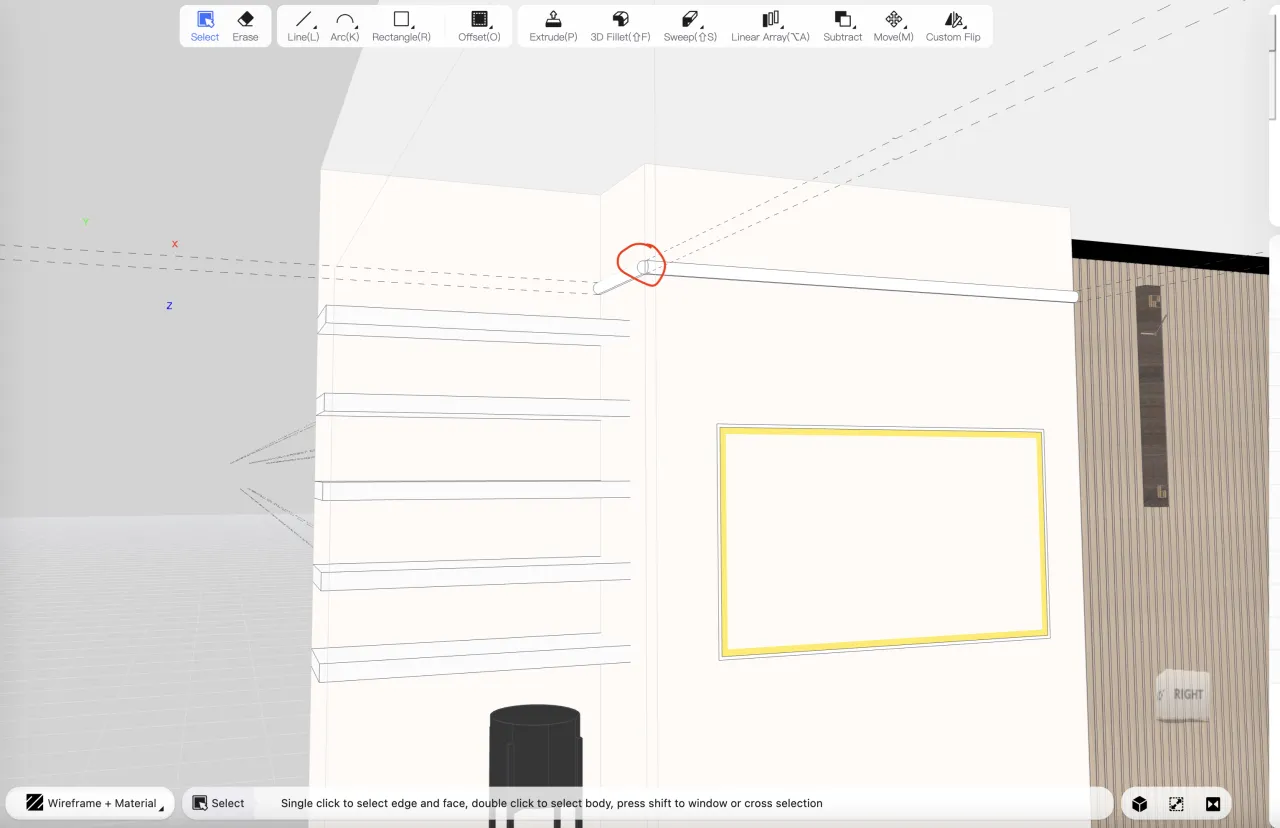1280x828 pixels.
Task: Click the Select indicator in the status bar
Action: coord(218,803)
